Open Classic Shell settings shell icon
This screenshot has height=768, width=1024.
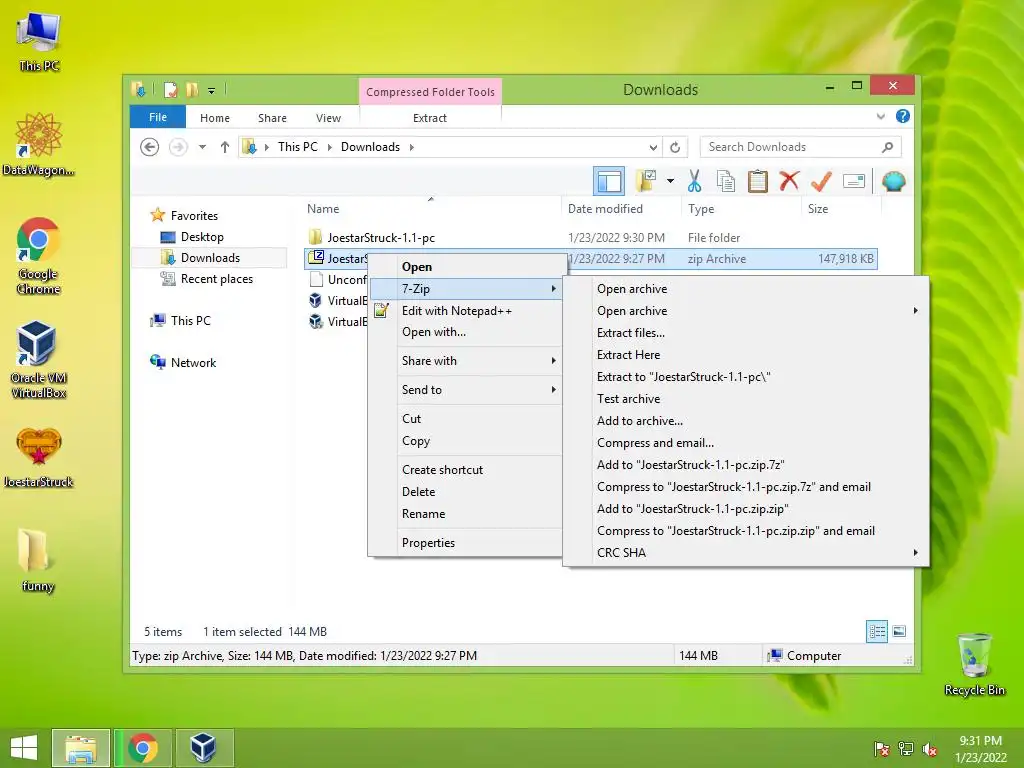[x=893, y=181]
